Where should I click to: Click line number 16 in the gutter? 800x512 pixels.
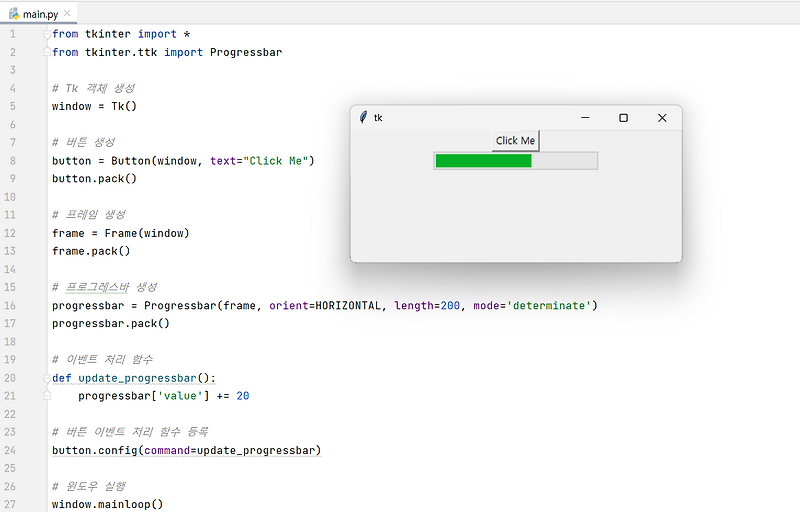[10, 305]
